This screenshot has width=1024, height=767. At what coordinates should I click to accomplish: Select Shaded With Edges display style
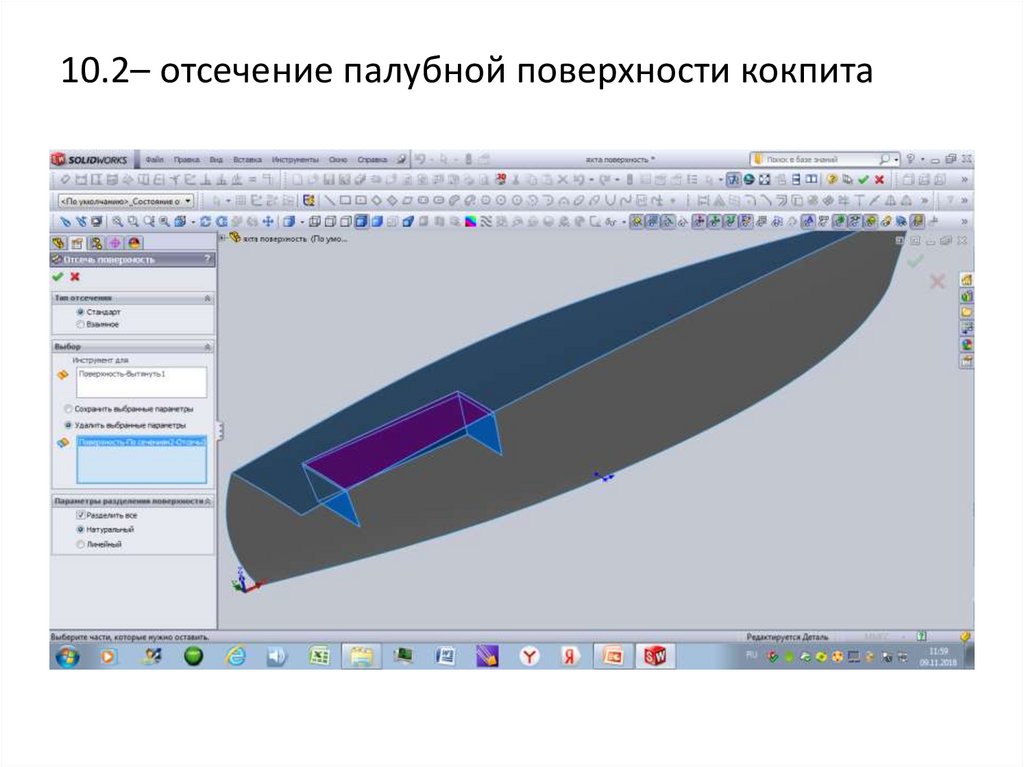point(362,222)
